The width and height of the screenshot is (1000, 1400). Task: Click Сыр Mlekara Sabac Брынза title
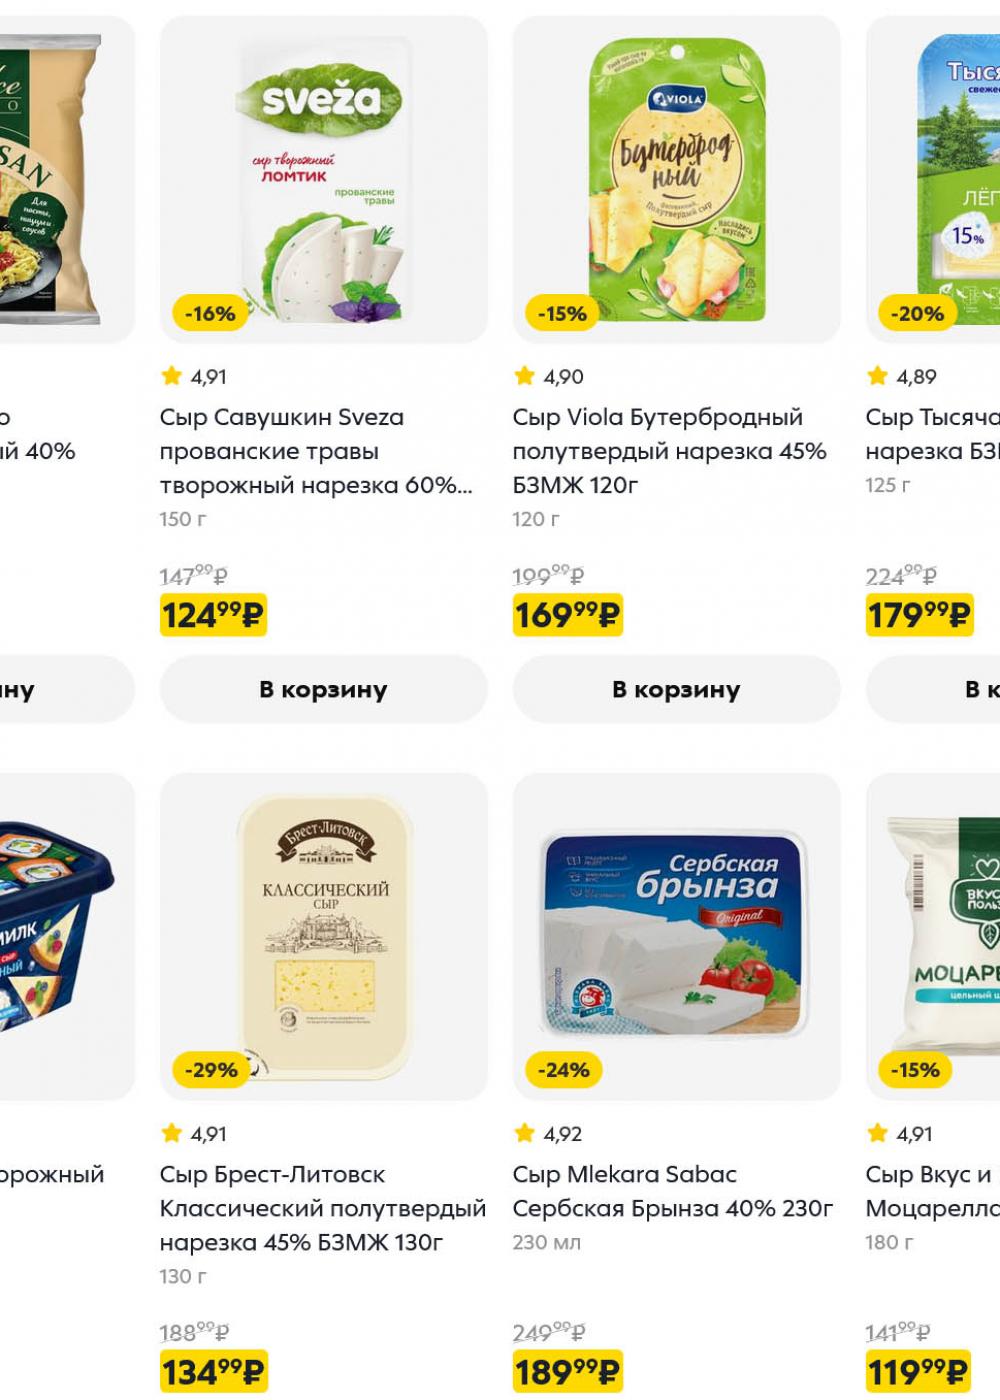672,1191
